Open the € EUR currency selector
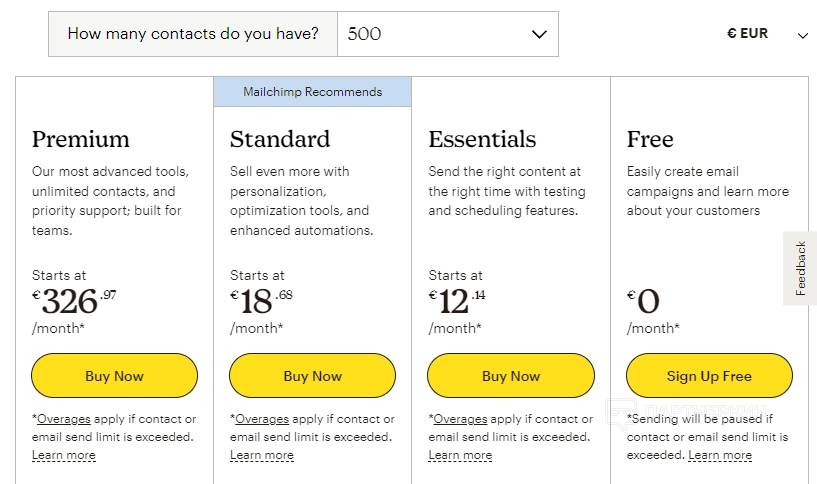Screen dimensions: 817x484 (x=748, y=34)
